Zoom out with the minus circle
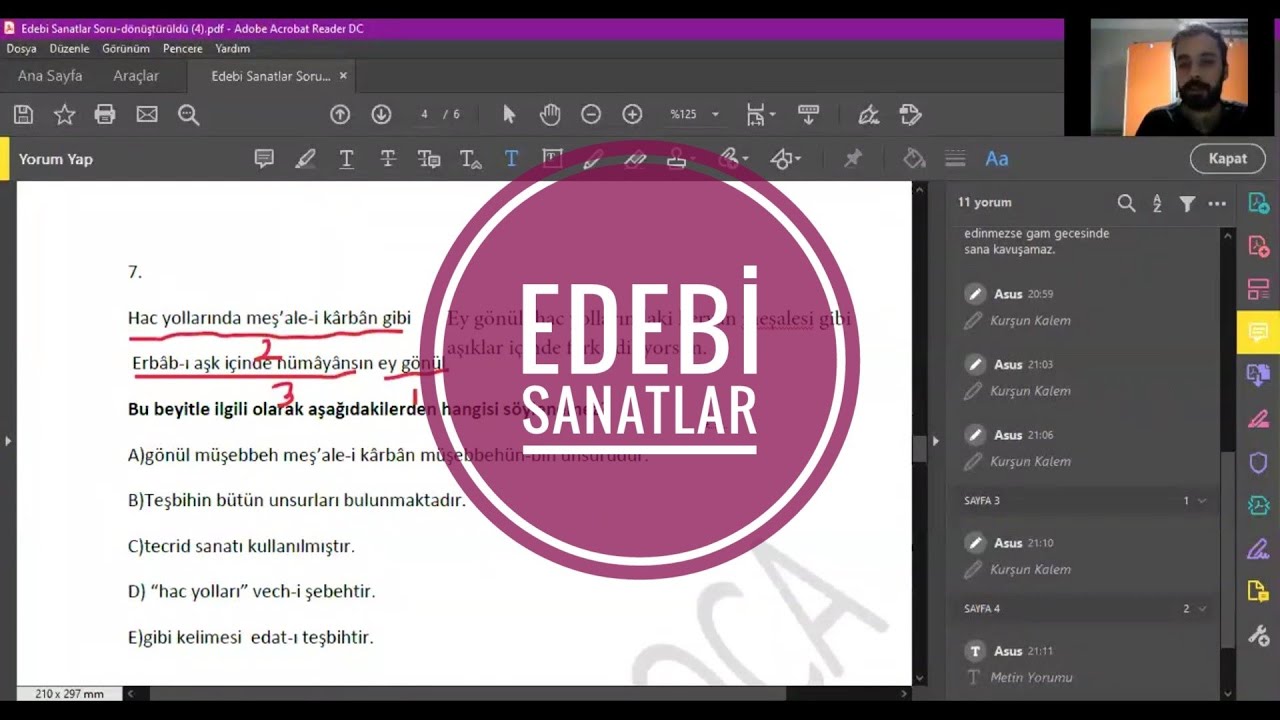 [x=591, y=115]
